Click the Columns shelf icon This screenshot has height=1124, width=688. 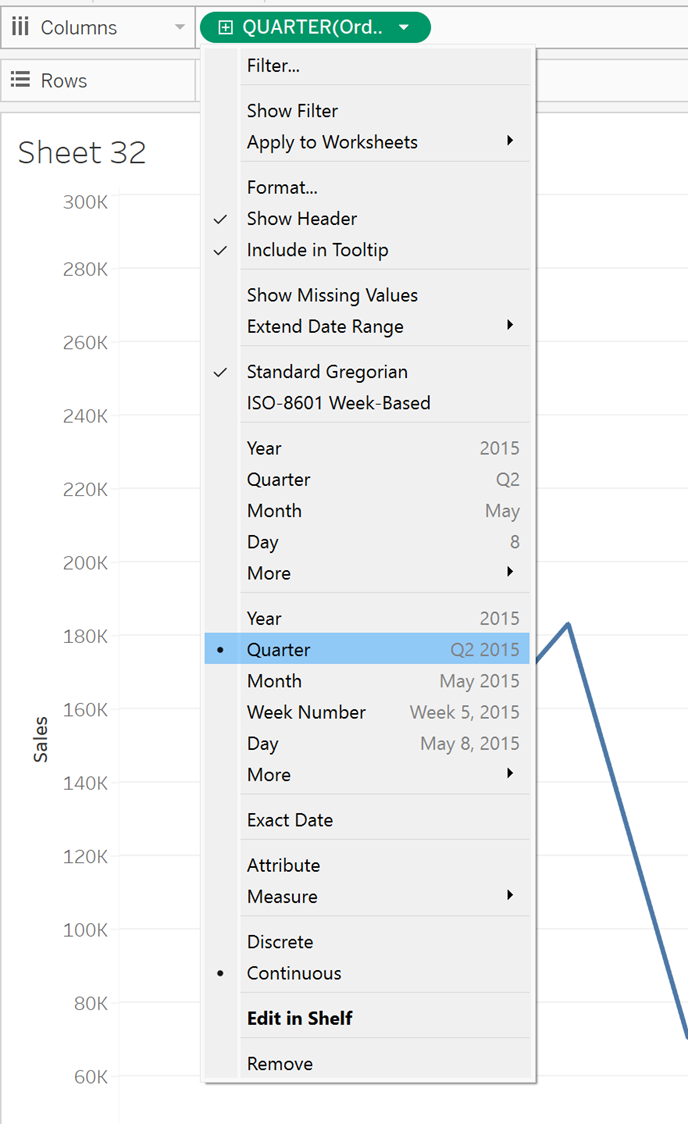pyautogui.click(x=20, y=28)
